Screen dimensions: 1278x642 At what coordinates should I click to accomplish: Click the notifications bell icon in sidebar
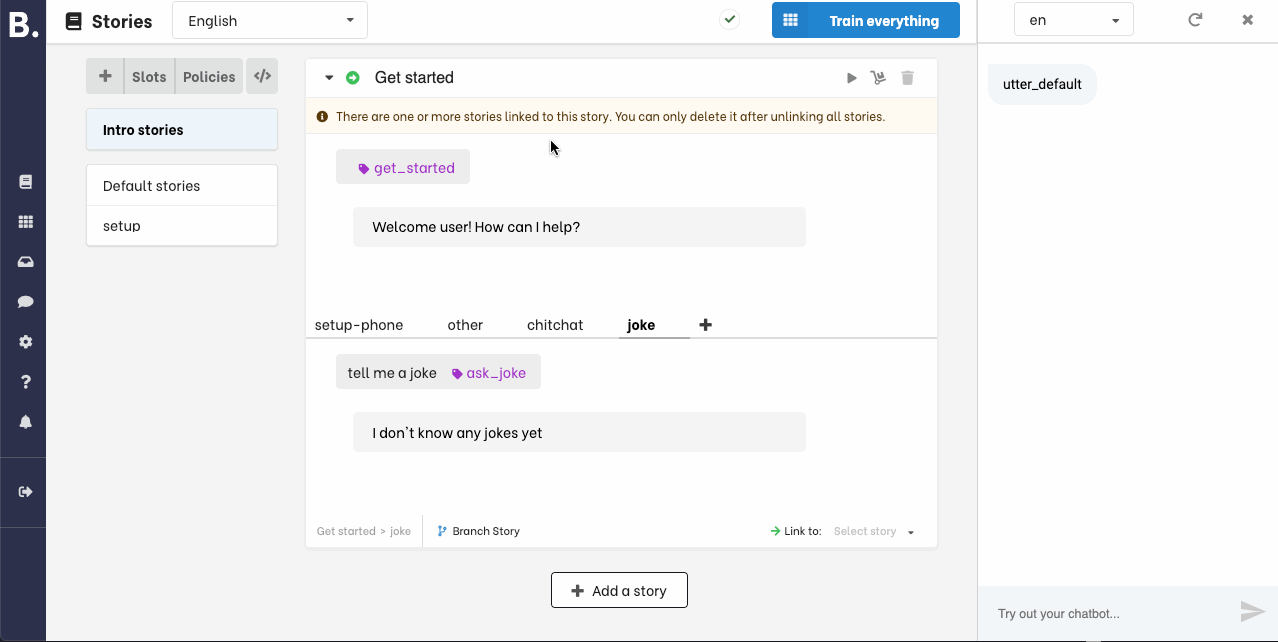pos(23,421)
